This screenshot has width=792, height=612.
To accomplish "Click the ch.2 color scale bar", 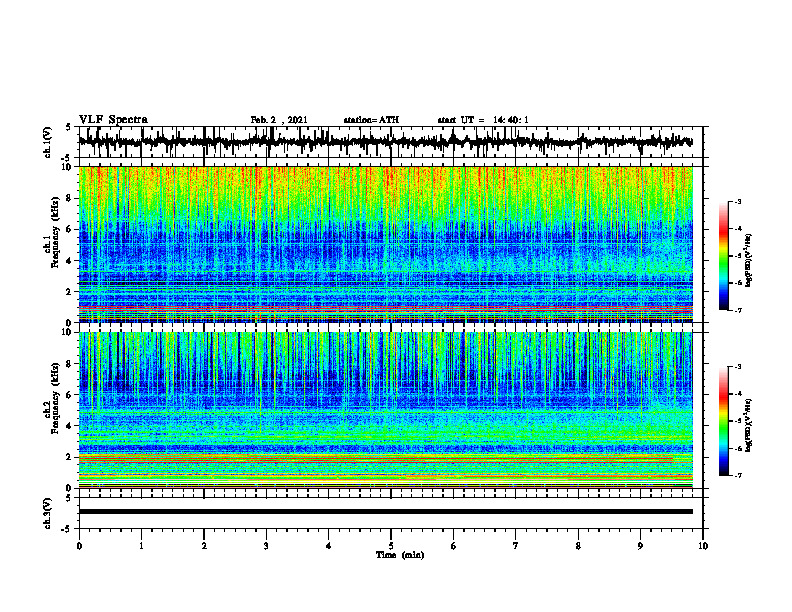I will tap(723, 421).
